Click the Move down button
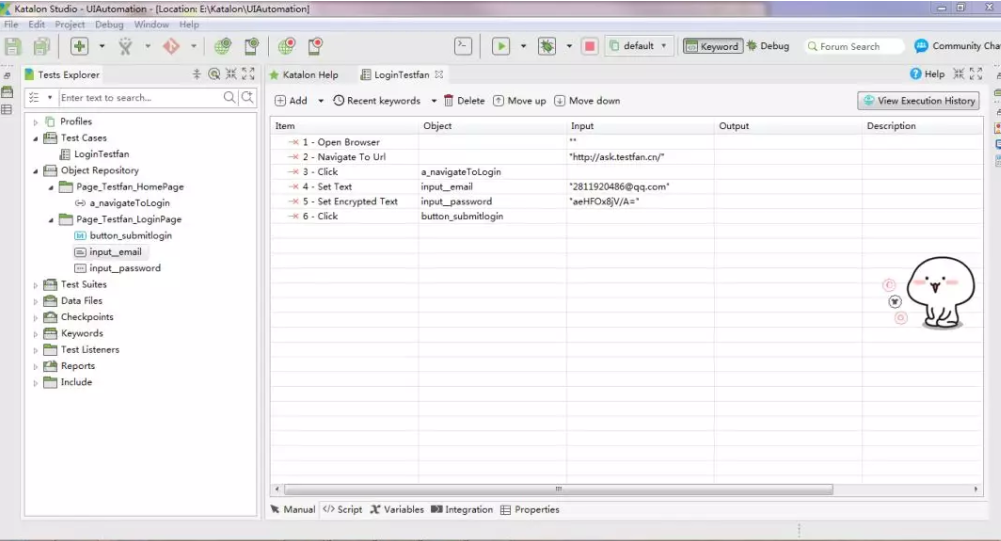1001x541 pixels. tap(587, 101)
